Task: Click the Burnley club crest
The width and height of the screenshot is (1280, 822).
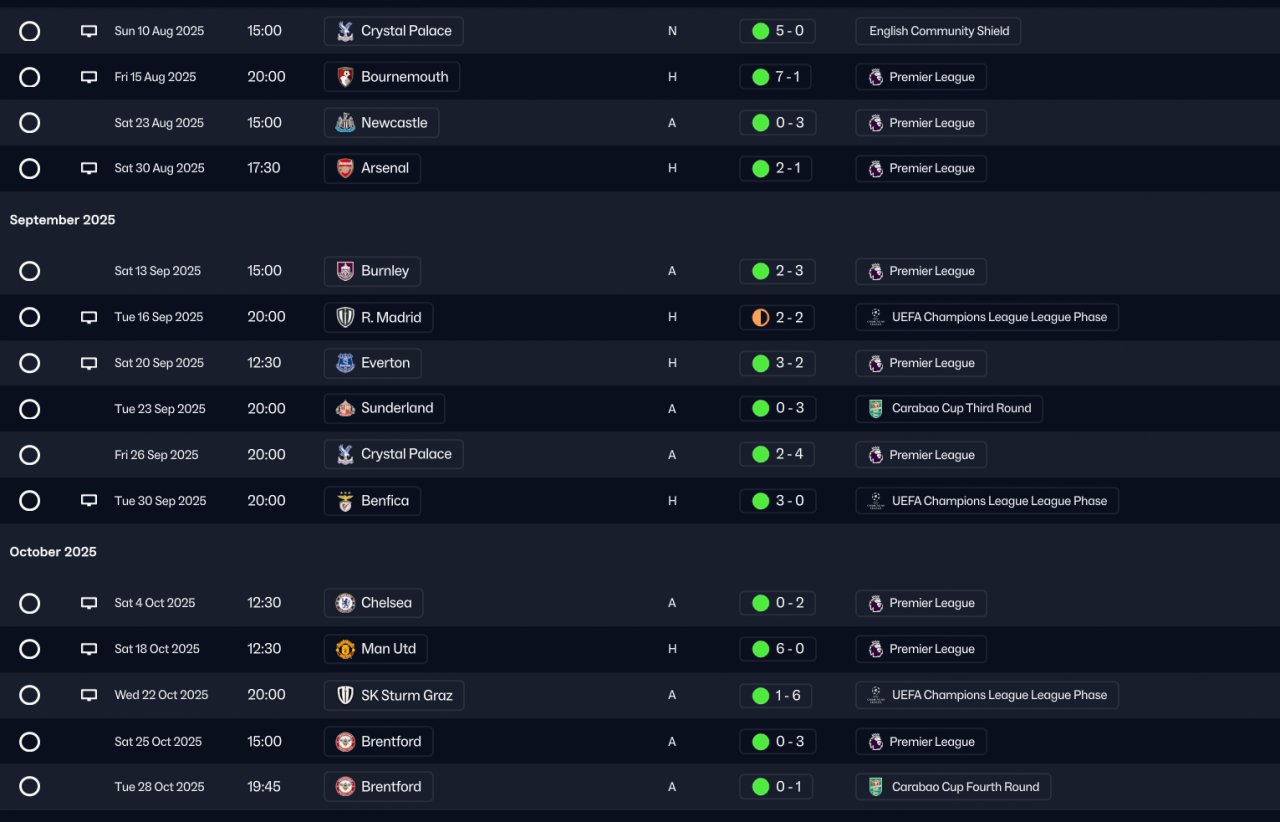Action: 345,271
